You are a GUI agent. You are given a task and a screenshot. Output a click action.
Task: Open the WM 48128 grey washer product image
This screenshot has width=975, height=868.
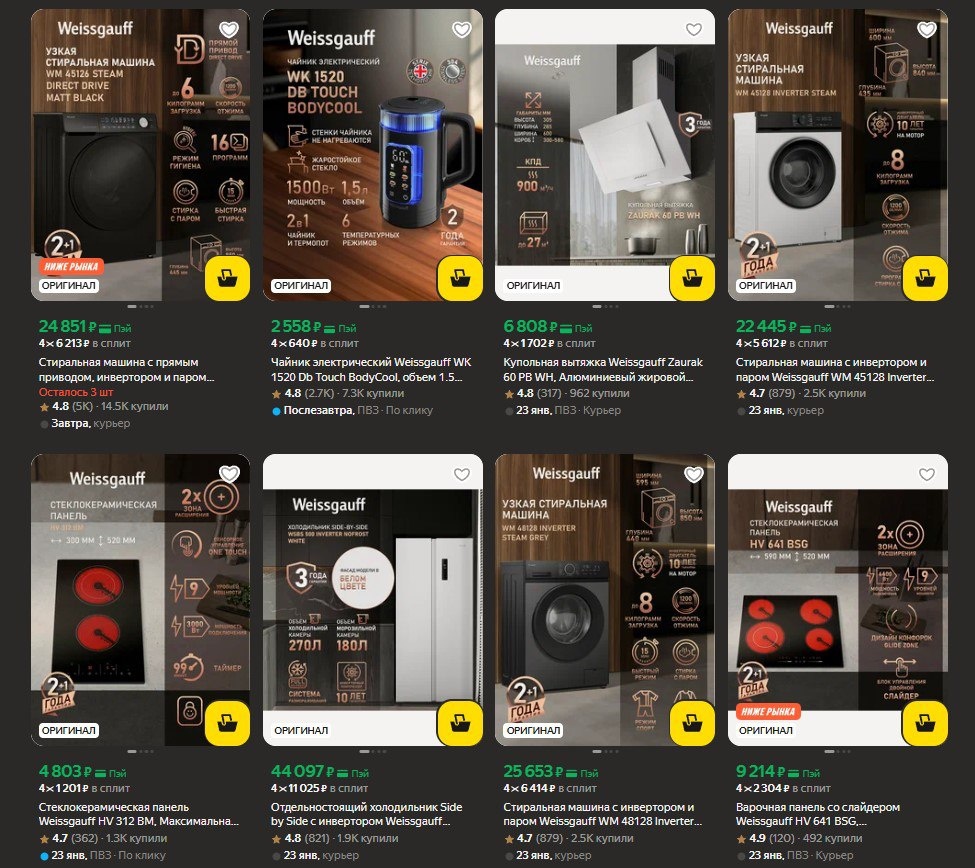point(605,600)
